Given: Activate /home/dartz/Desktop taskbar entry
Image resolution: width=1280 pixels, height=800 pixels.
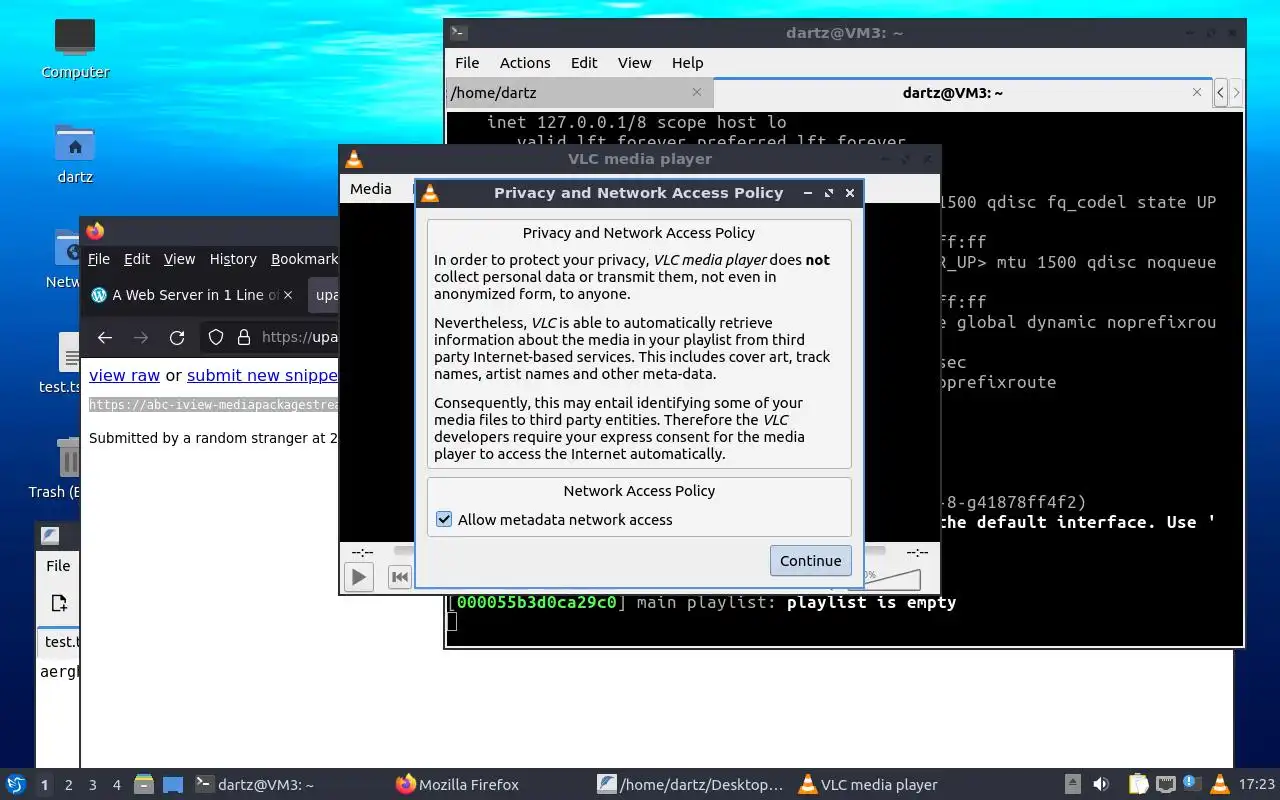Looking at the screenshot, I should point(691,785).
